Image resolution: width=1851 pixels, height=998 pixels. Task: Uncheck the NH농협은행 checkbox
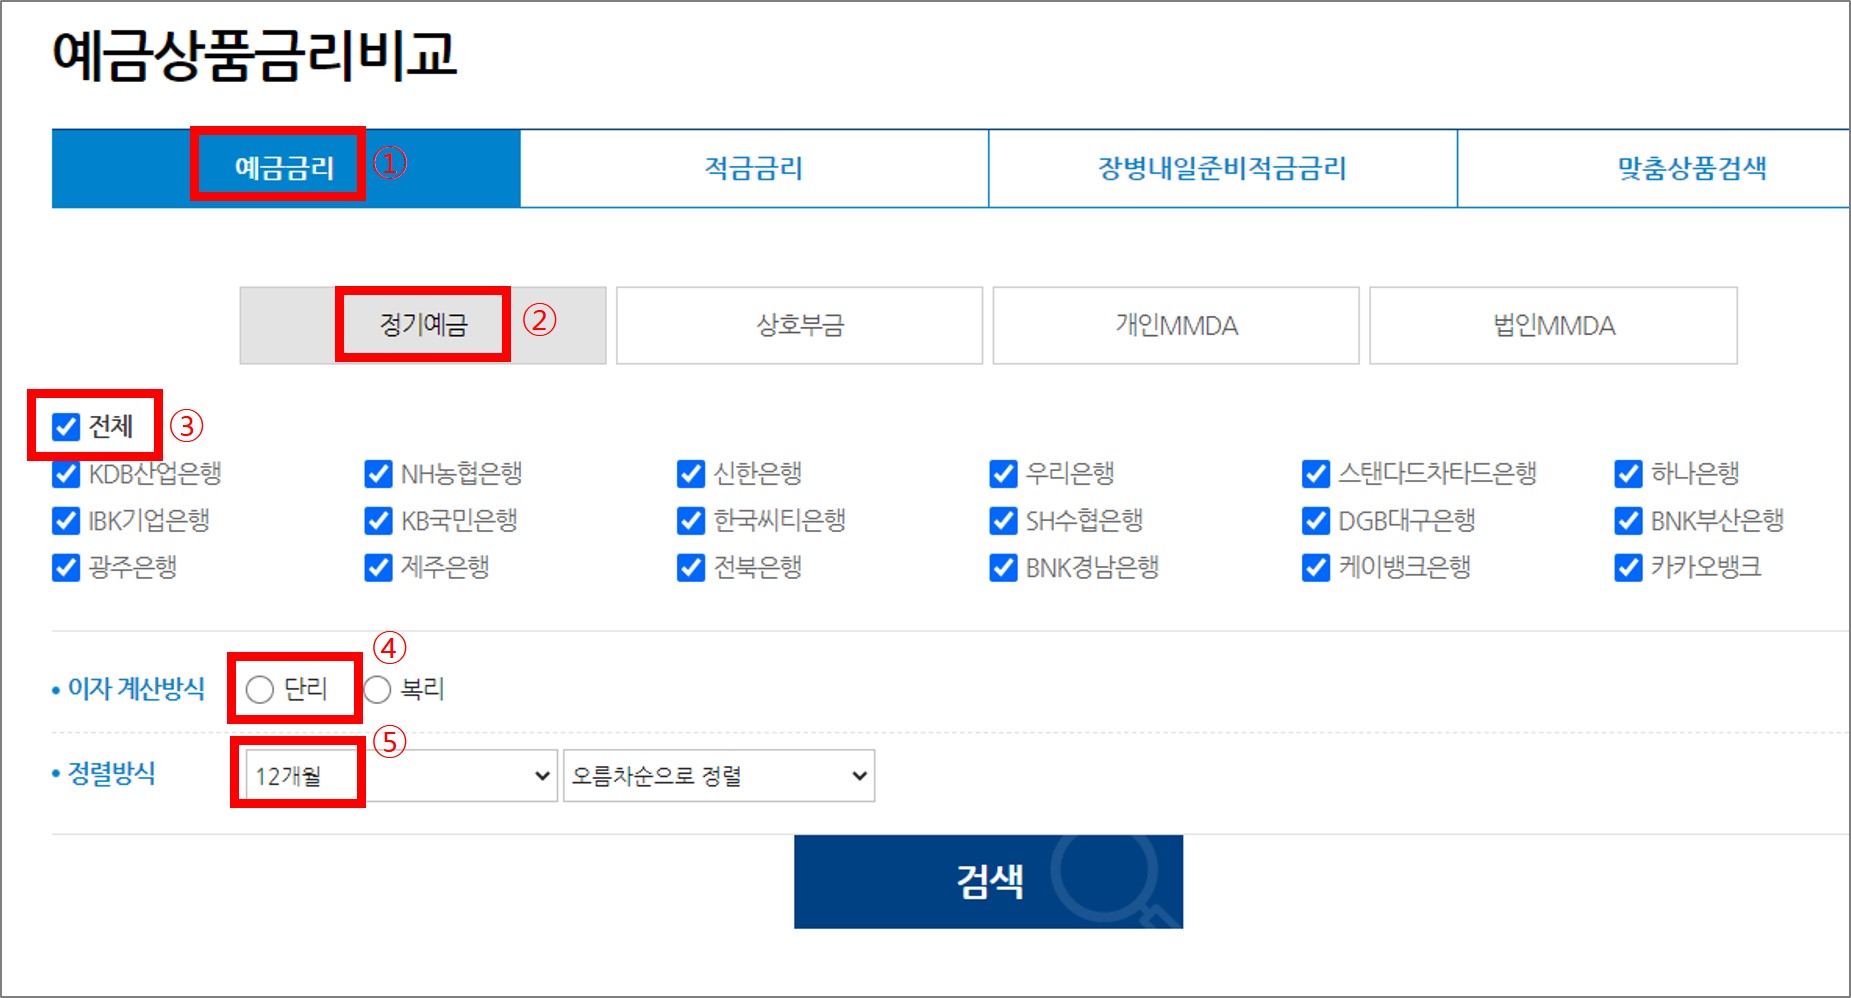pos(378,474)
